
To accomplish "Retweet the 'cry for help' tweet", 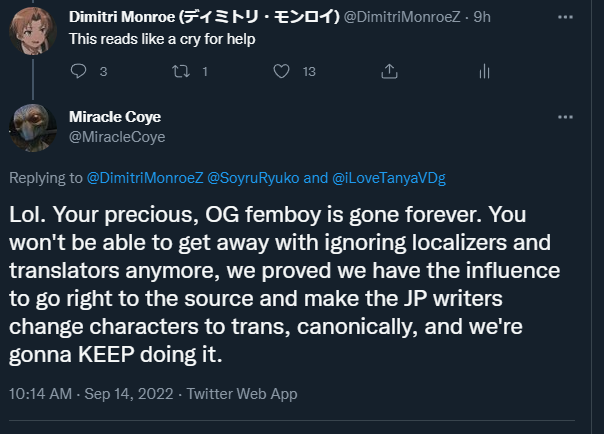I will tap(180, 71).
